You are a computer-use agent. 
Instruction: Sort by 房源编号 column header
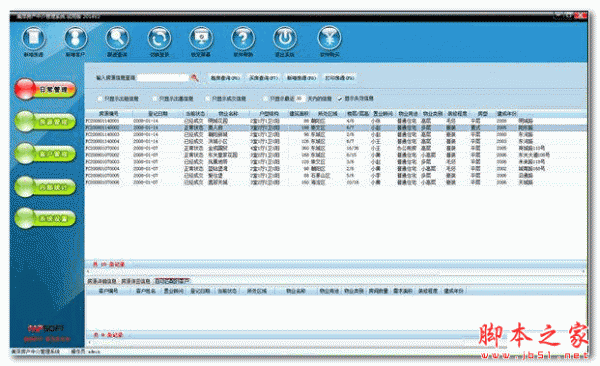pyautogui.click(x=109, y=114)
